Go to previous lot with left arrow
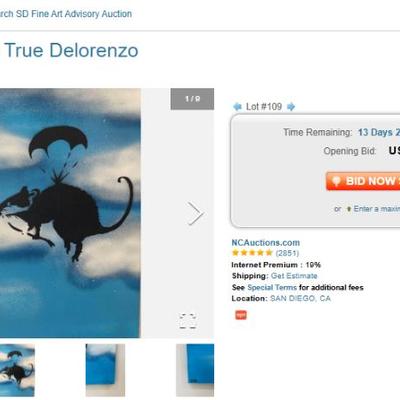Screen dimensions: 400x400 237,107
